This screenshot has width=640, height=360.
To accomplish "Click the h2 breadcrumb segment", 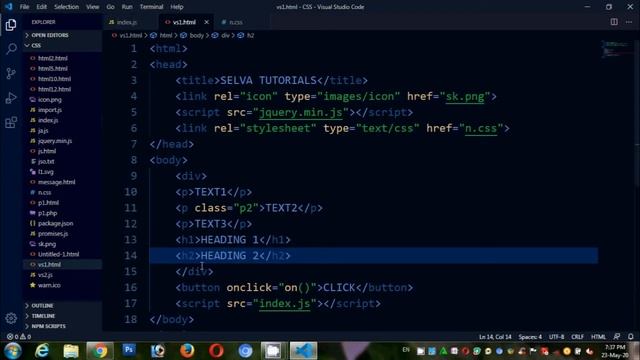I will (250, 36).
